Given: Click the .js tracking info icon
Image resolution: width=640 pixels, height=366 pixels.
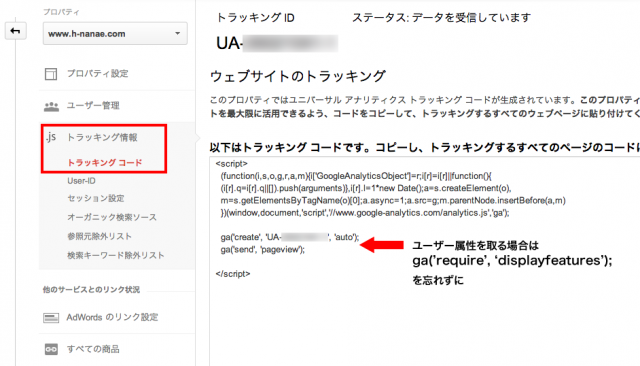Looking at the screenshot, I should (x=51, y=137).
